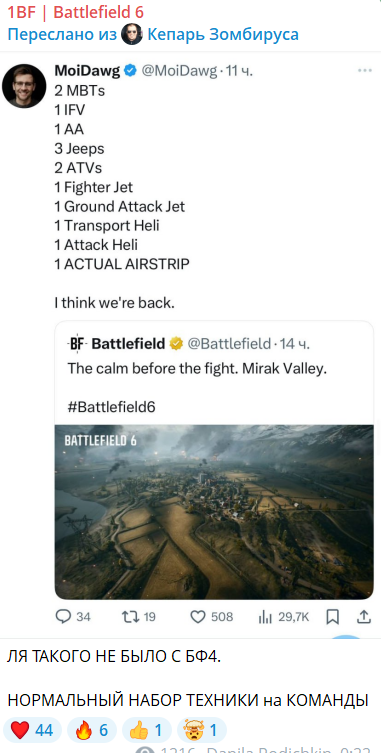Bookmark the tweet with bookmark icon

(x=332, y=617)
